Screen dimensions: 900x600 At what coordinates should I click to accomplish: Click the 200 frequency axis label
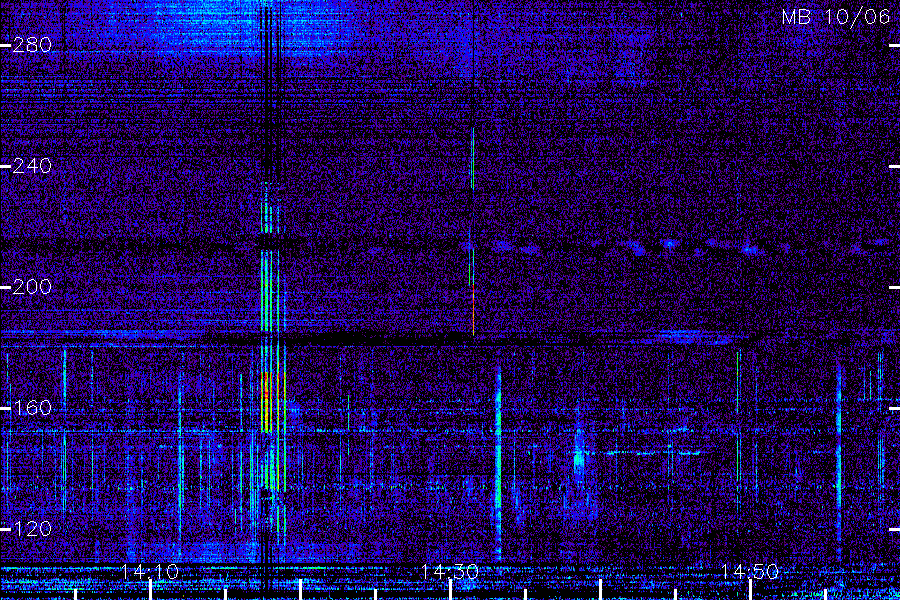click(32, 287)
